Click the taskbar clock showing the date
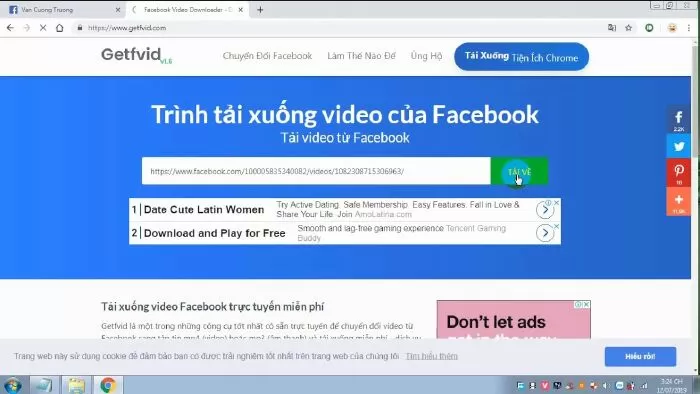 tap(671, 386)
